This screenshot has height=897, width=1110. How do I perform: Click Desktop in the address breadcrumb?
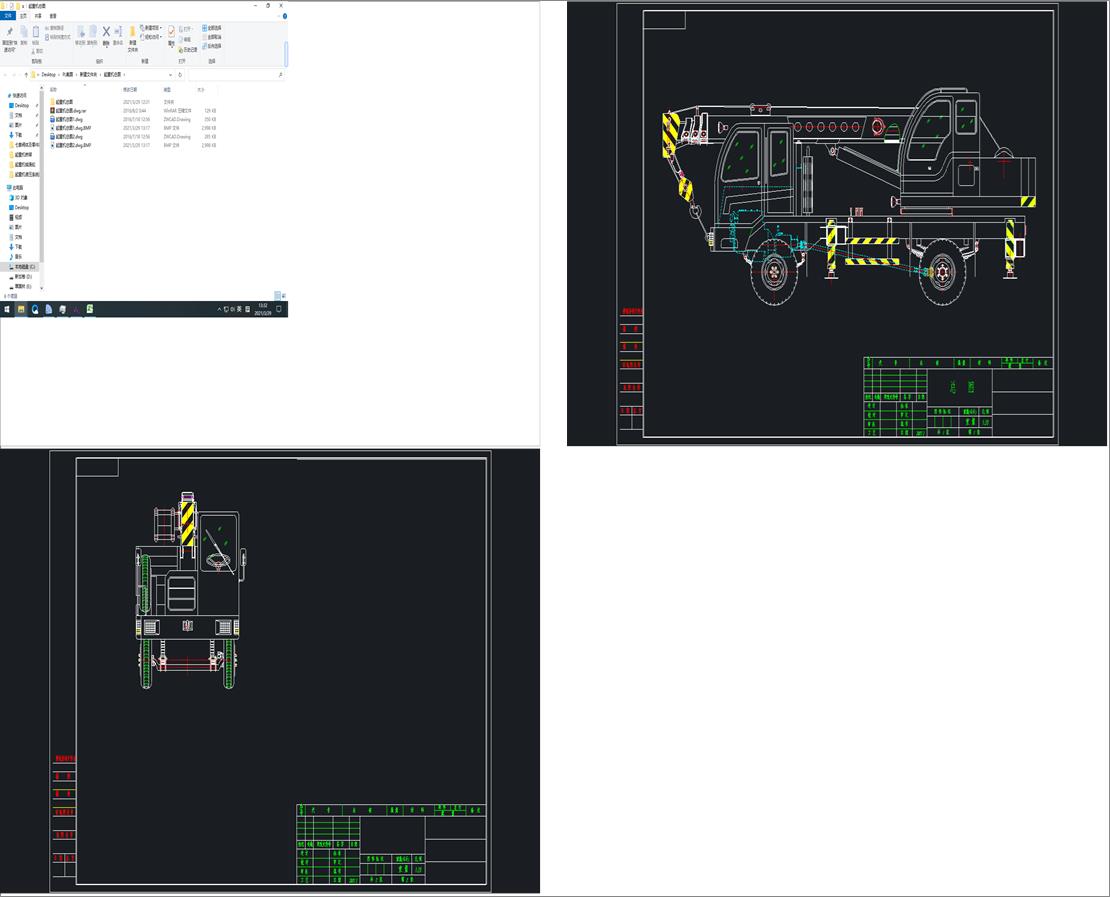pos(49,75)
